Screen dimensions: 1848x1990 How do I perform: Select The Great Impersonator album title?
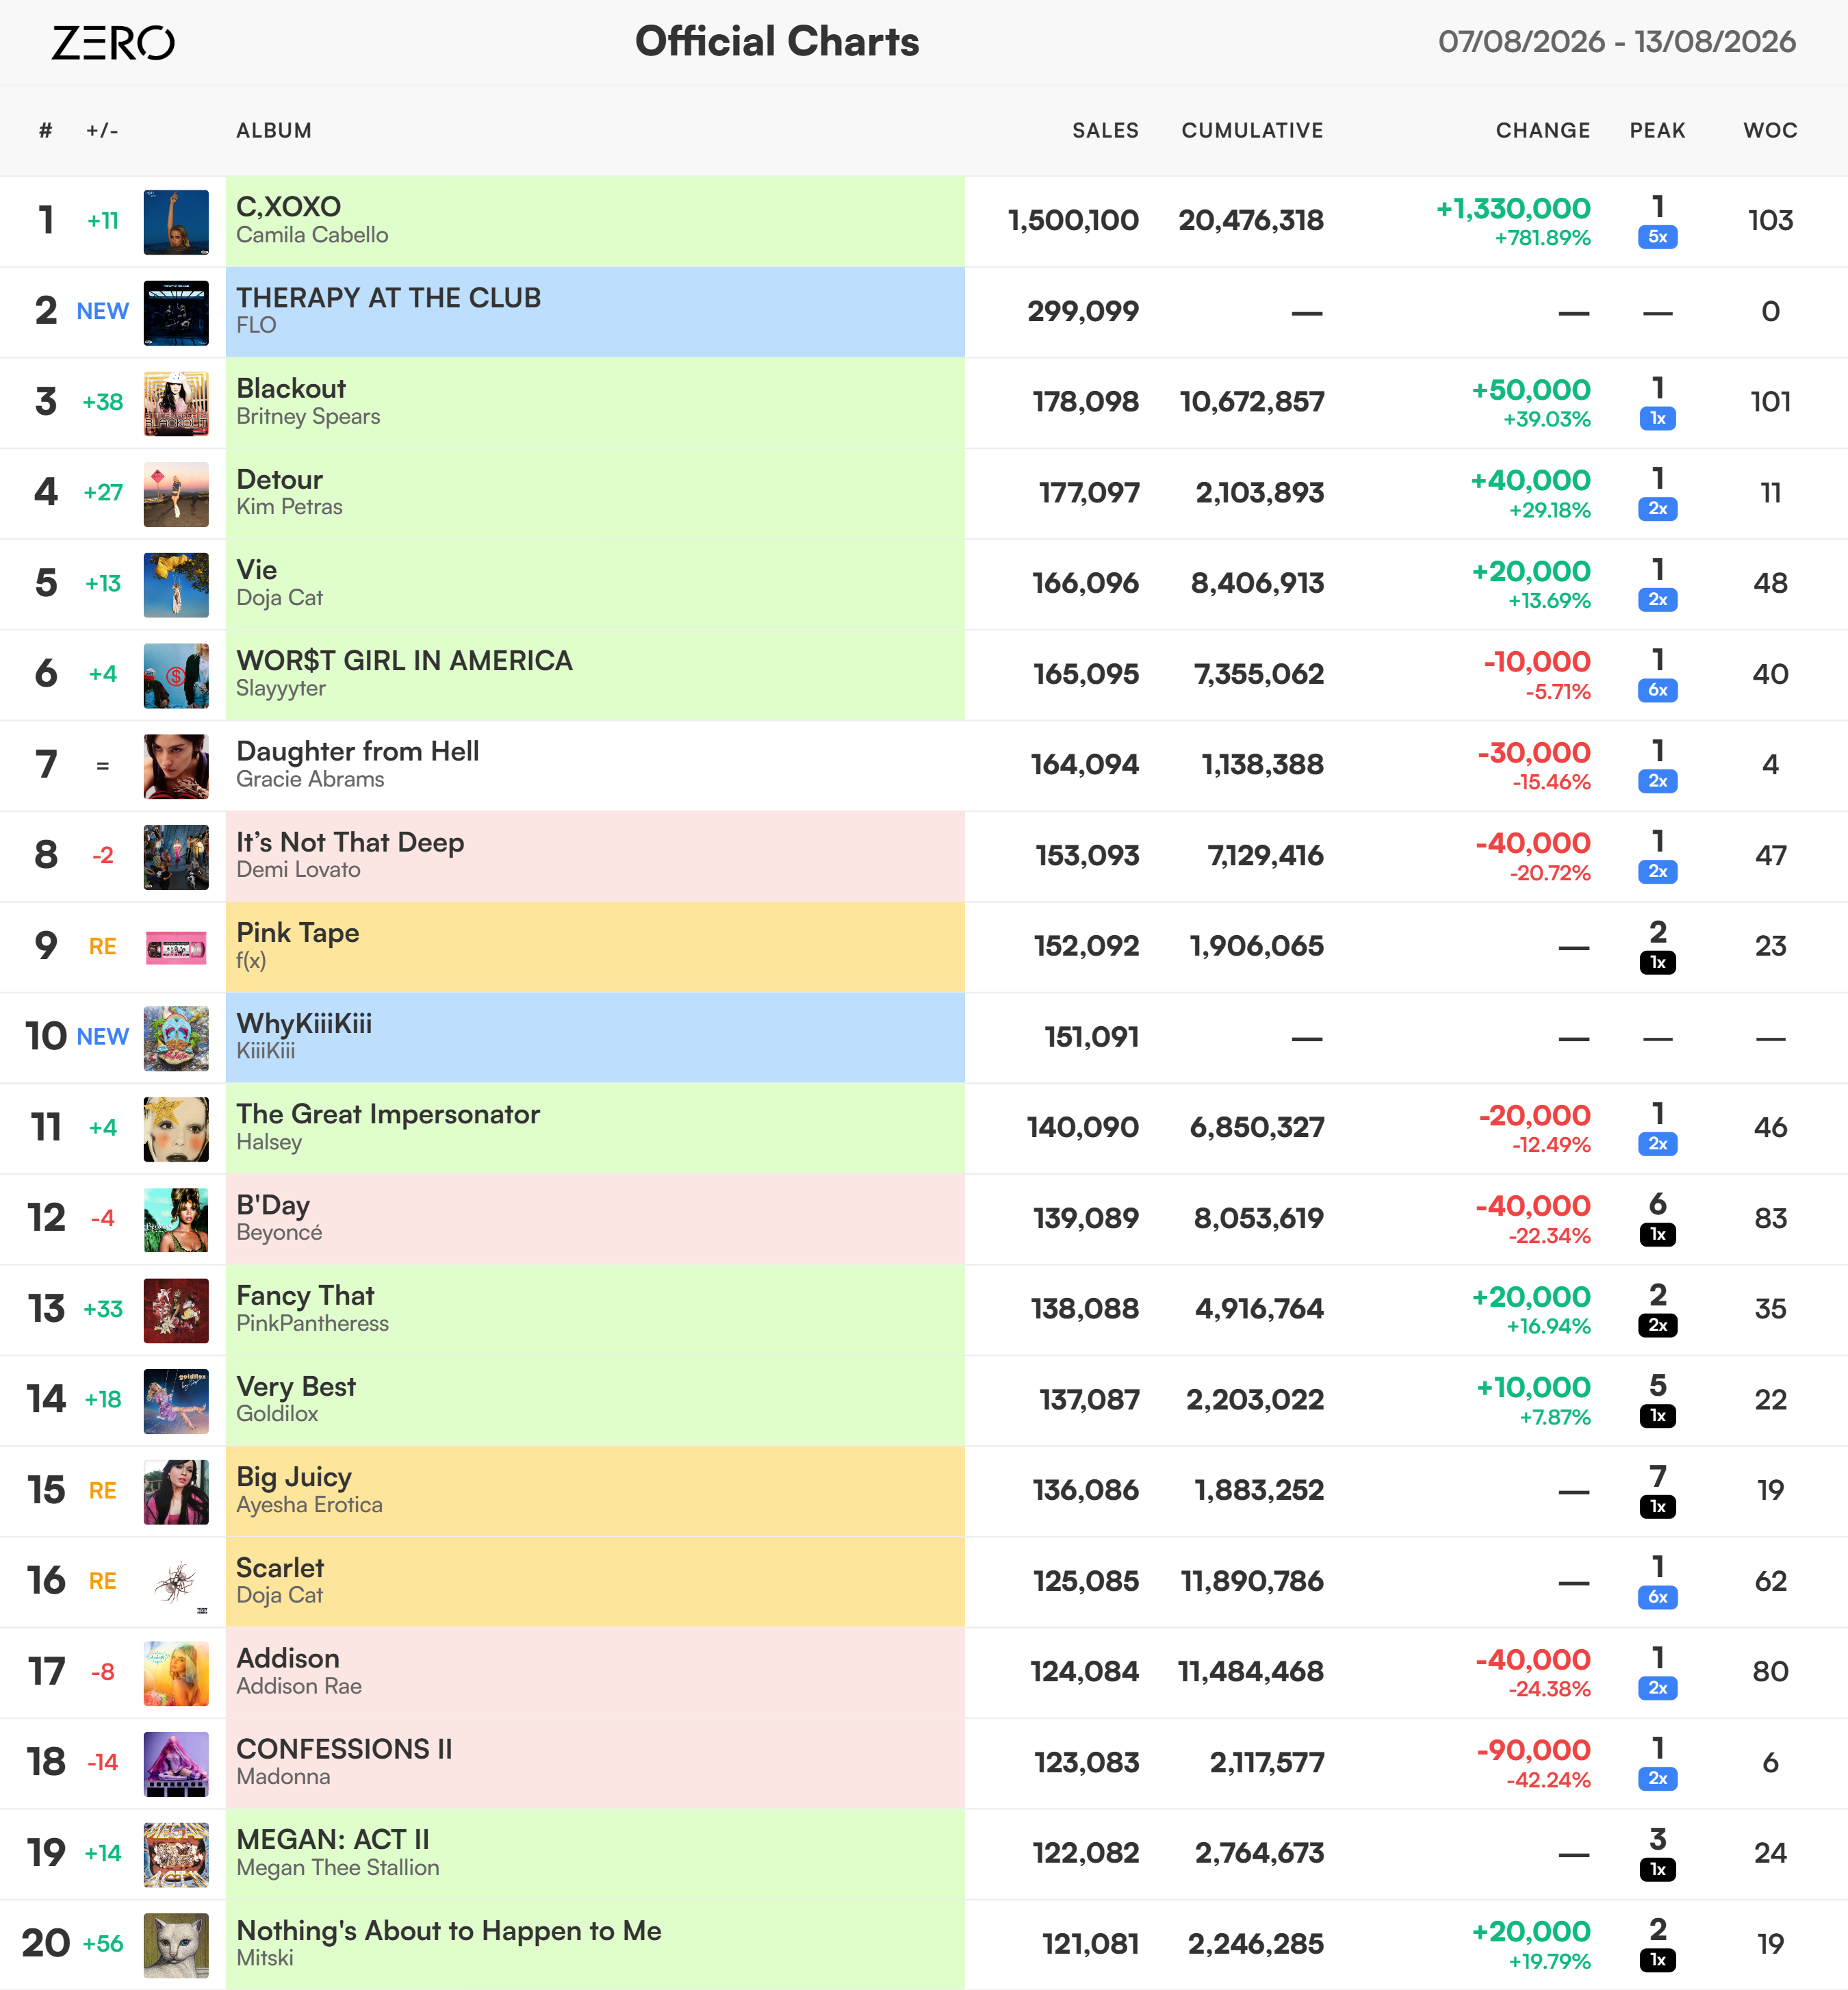pos(388,1114)
